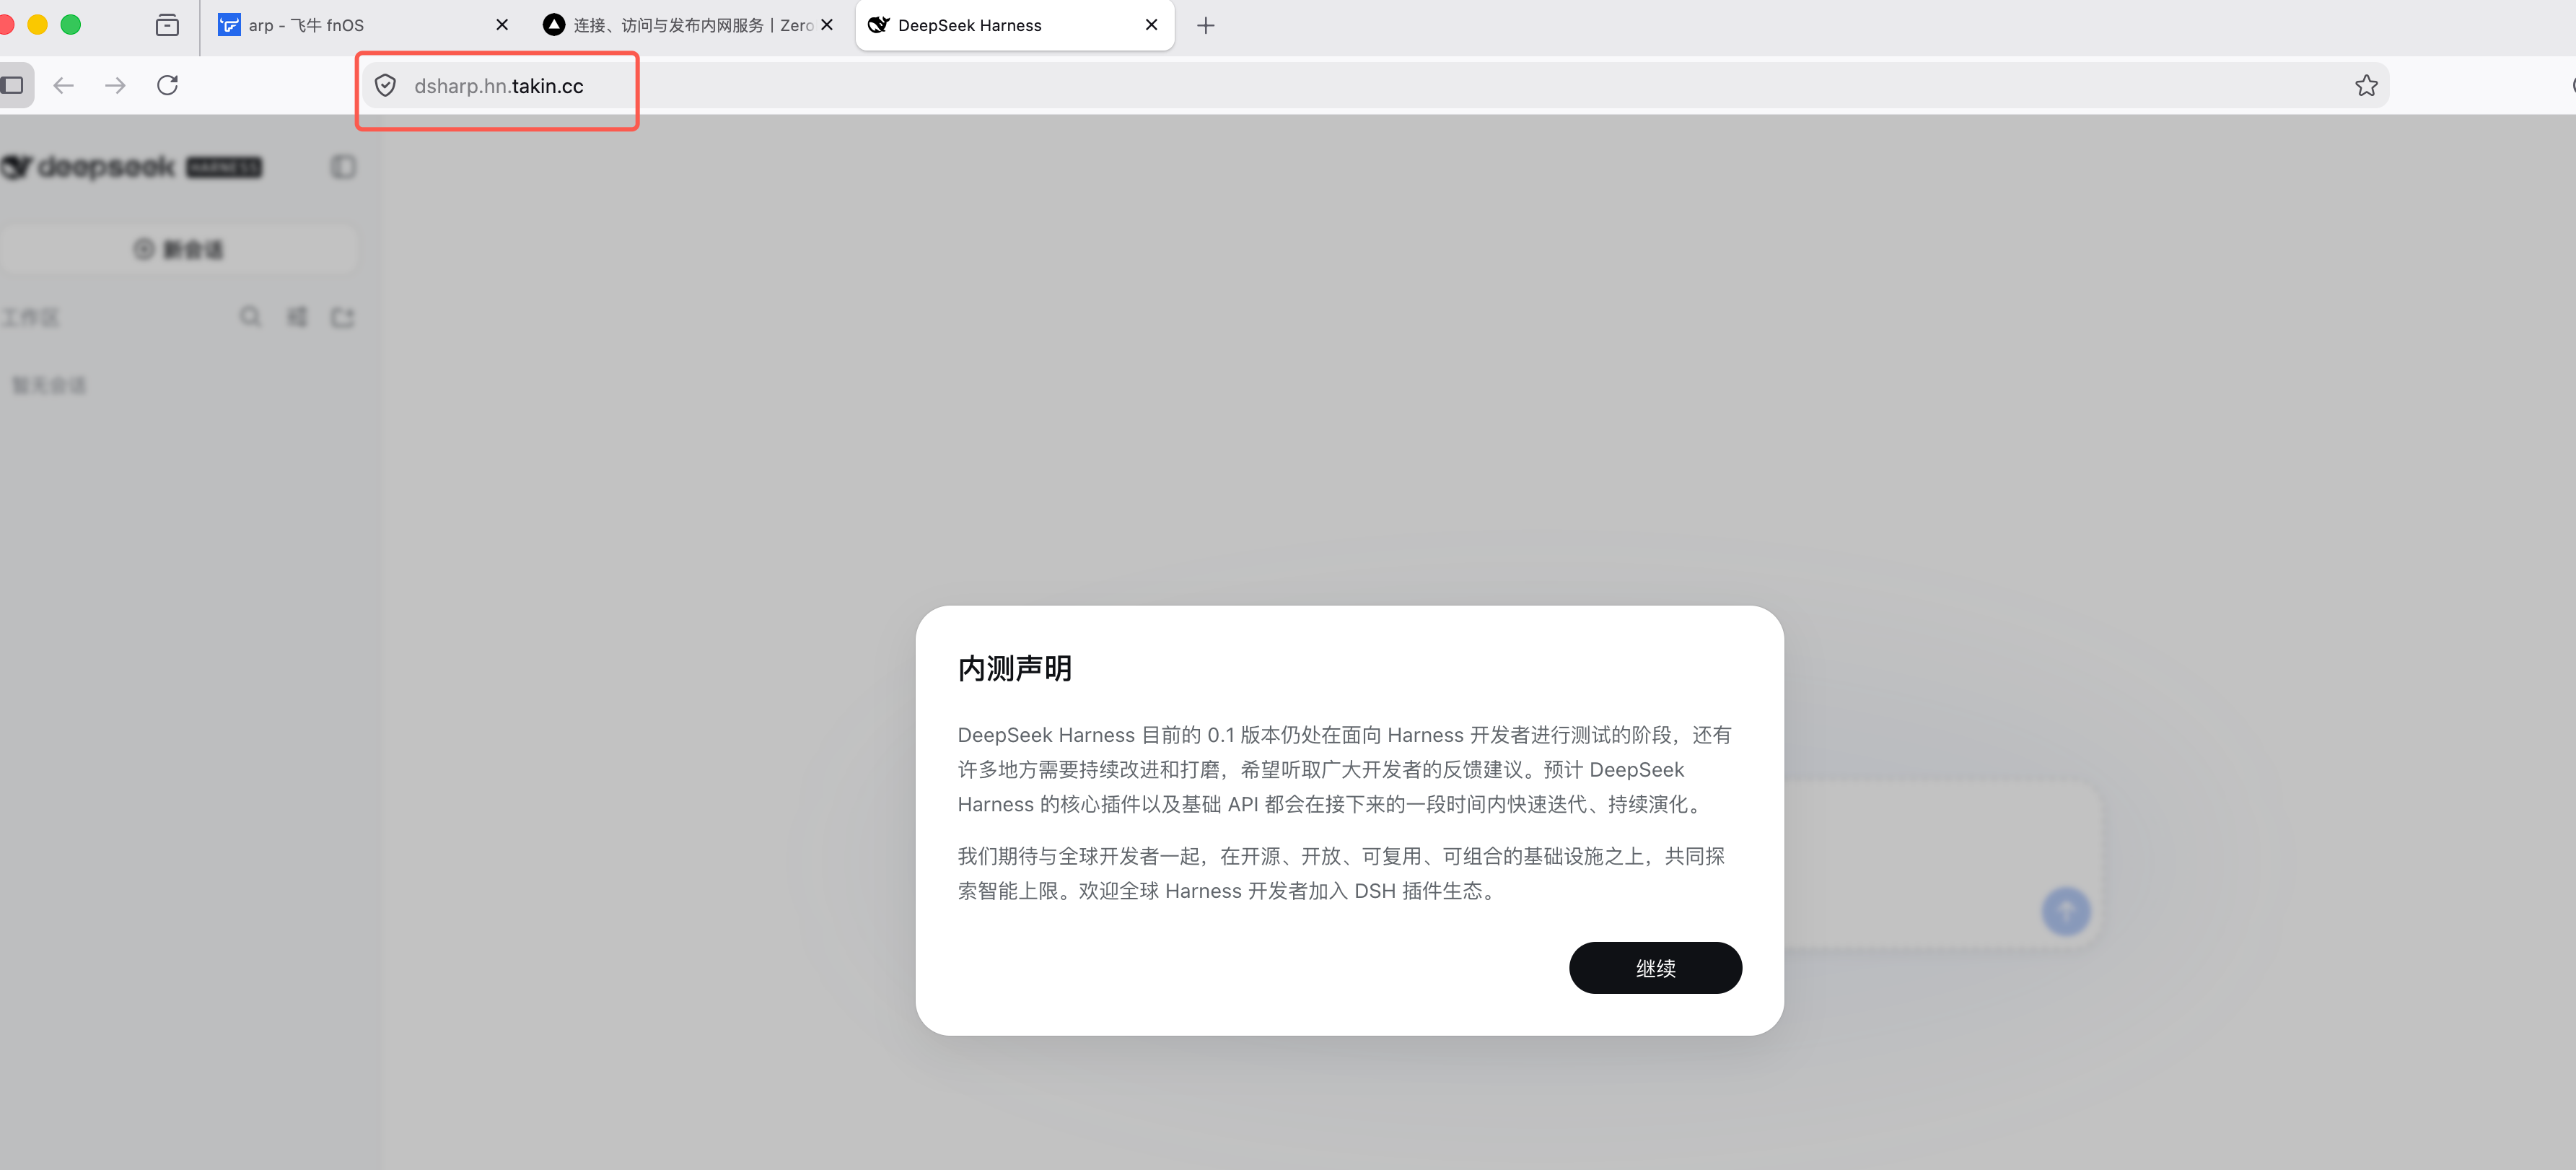Click the macOS yellow minimize button

(x=37, y=25)
